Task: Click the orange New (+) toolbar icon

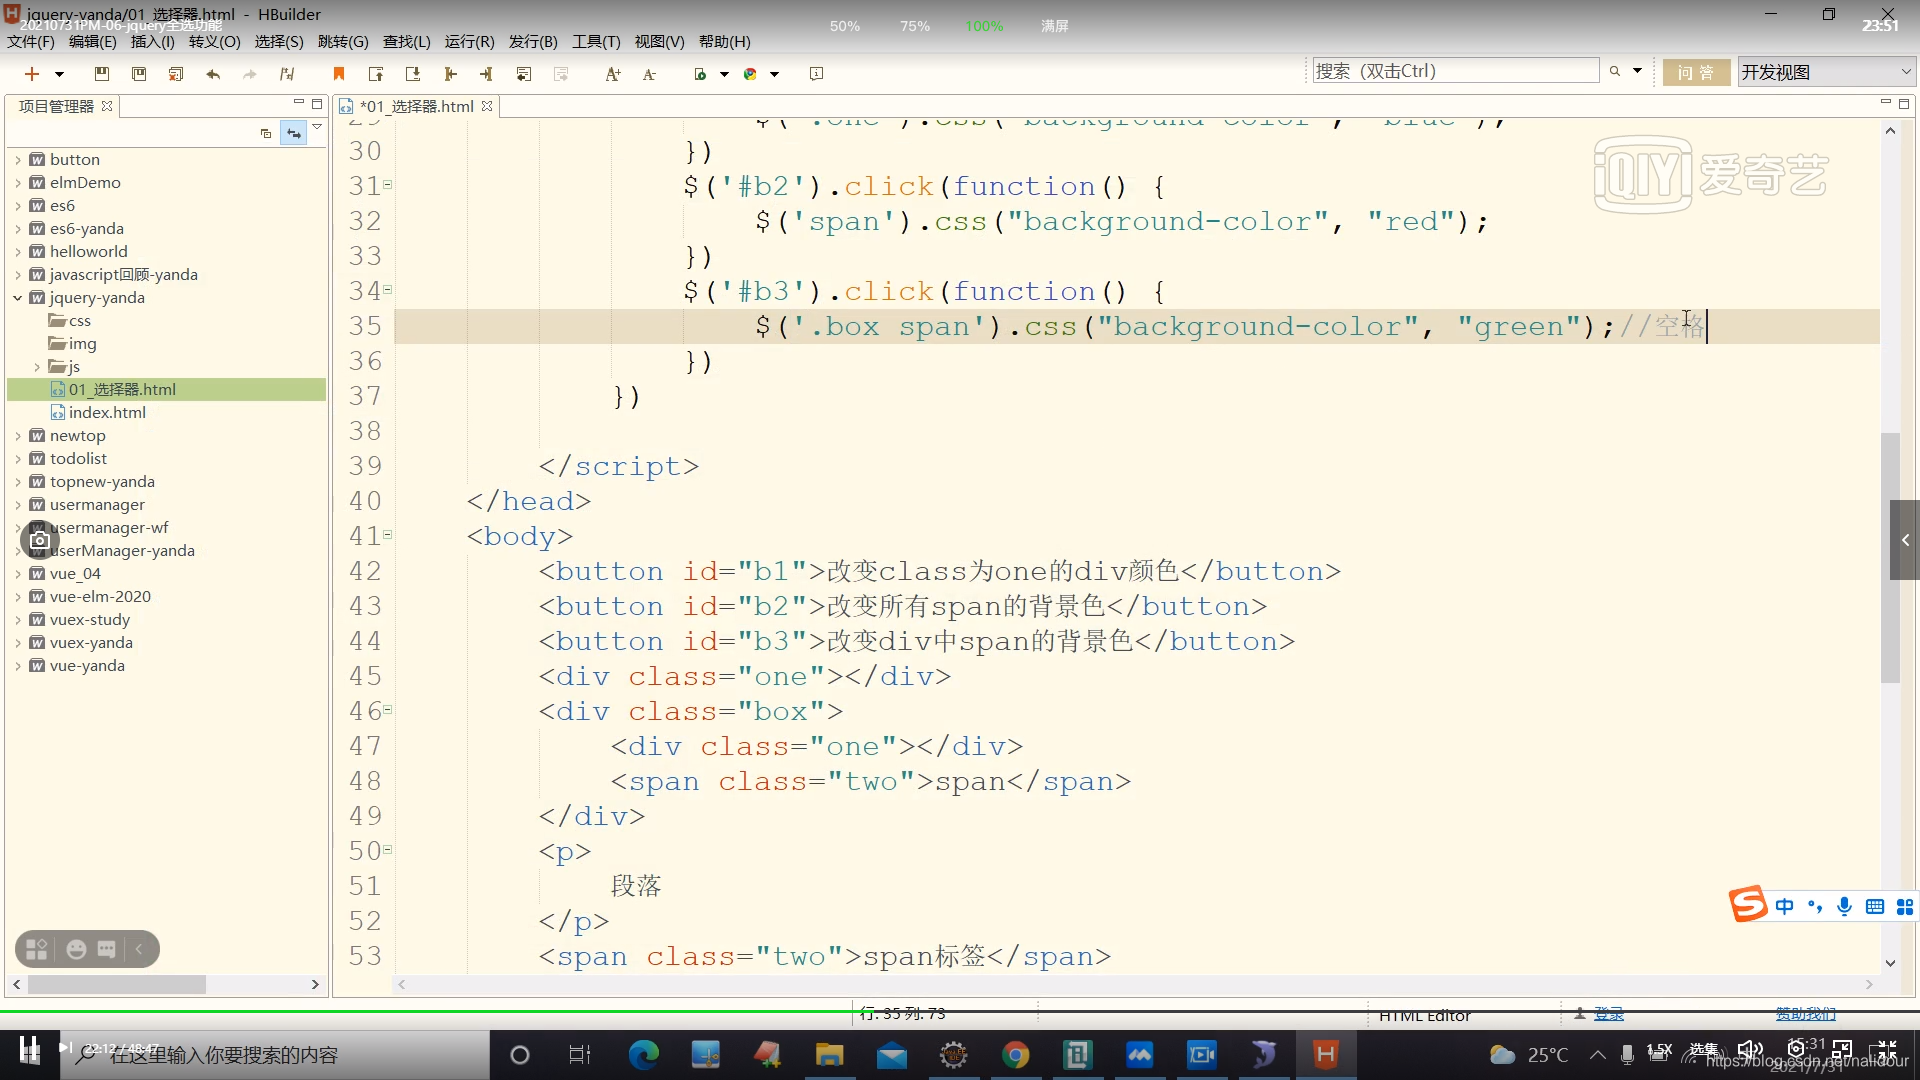Action: (x=32, y=74)
